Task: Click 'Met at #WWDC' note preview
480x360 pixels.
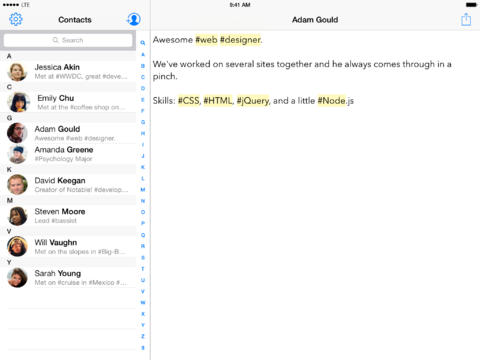Action: pos(81,76)
